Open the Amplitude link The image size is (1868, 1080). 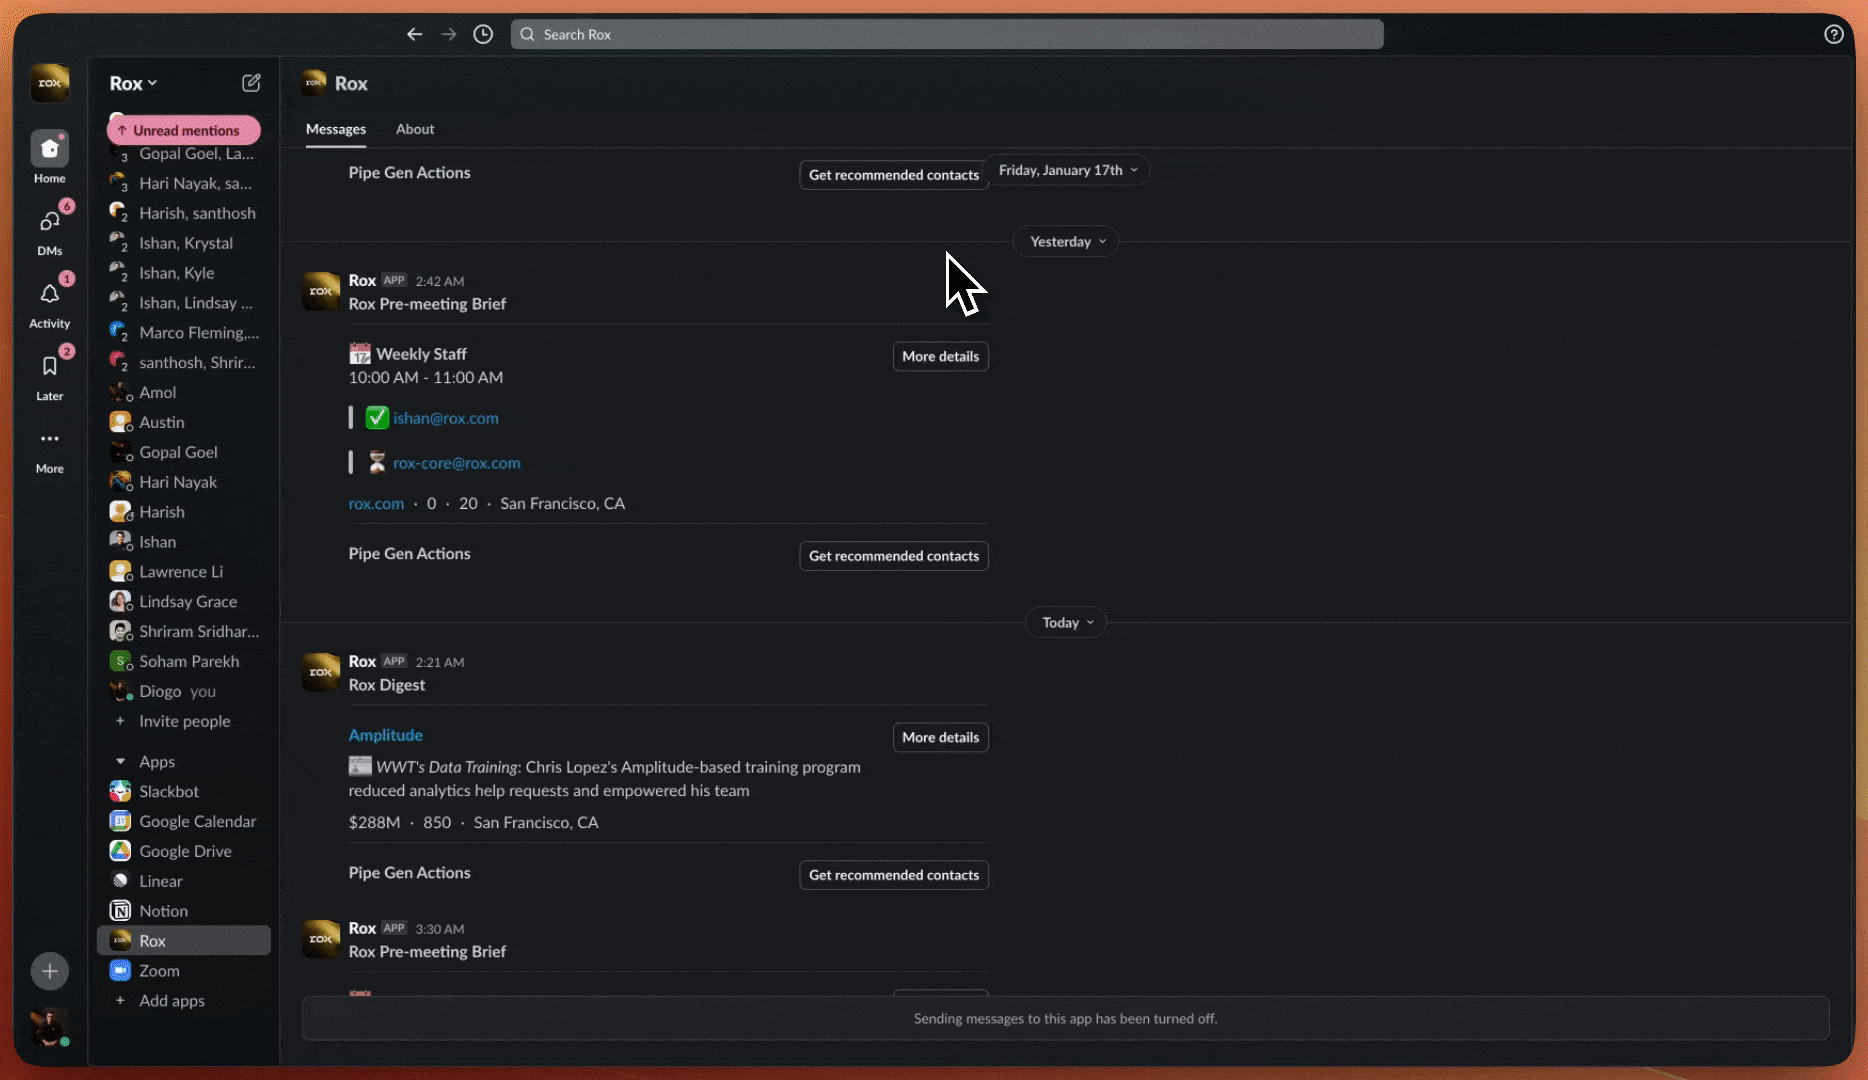pyautogui.click(x=385, y=735)
